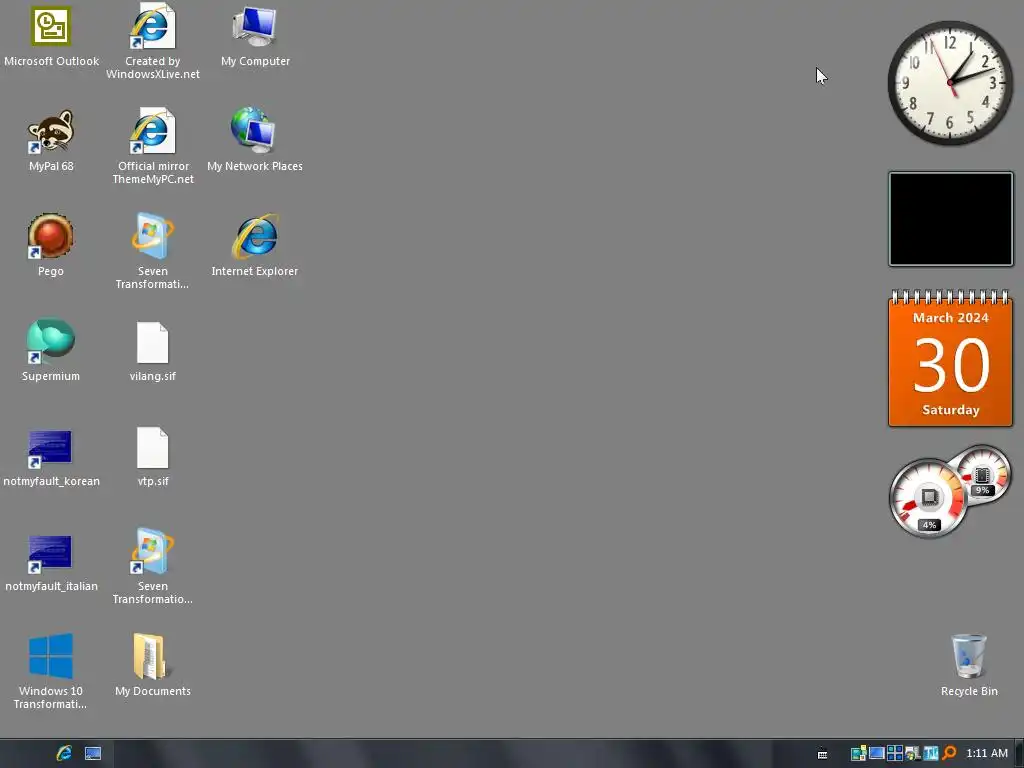Click the printer-like tray icon with Windows flag
Screen dimensions: 1024x768
point(913,754)
